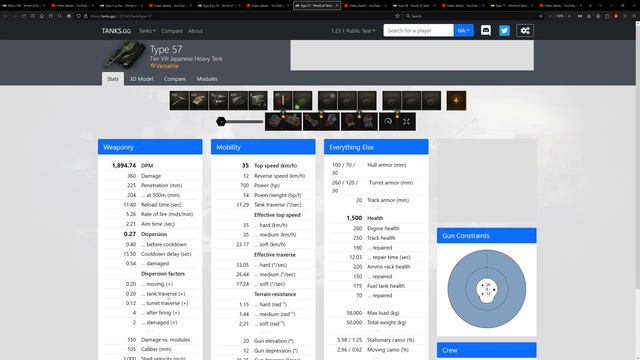Open the first empty equipment slot
The image size is (640, 360).
(x=328, y=100)
